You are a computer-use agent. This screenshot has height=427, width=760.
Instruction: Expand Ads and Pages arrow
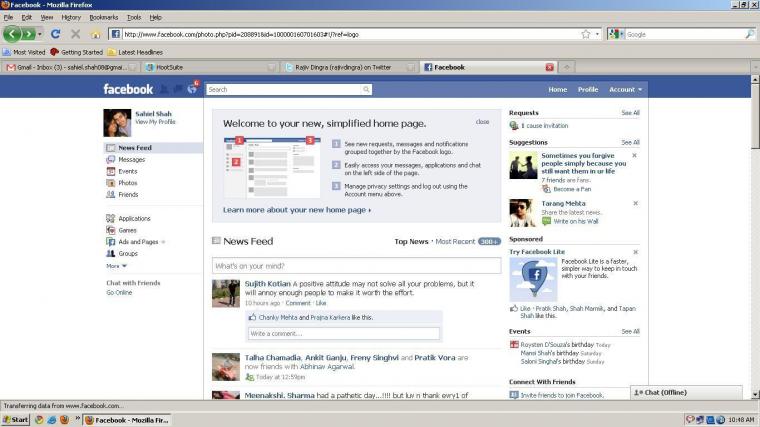pos(163,242)
